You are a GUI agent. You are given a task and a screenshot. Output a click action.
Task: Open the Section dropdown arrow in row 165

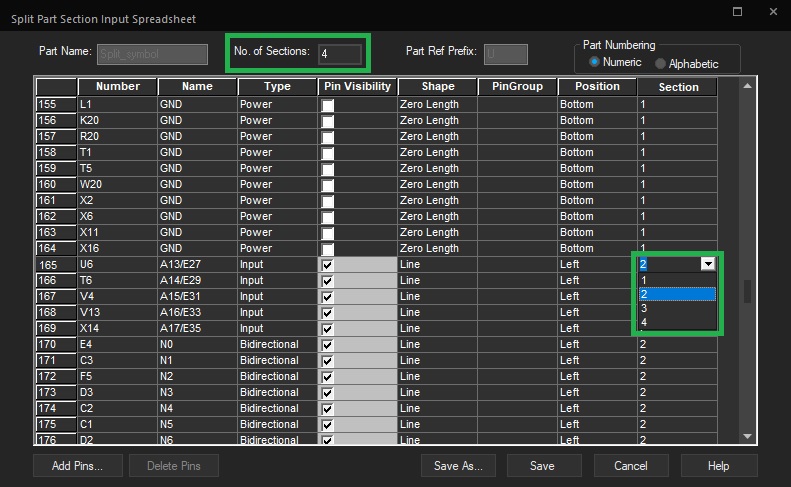point(708,264)
